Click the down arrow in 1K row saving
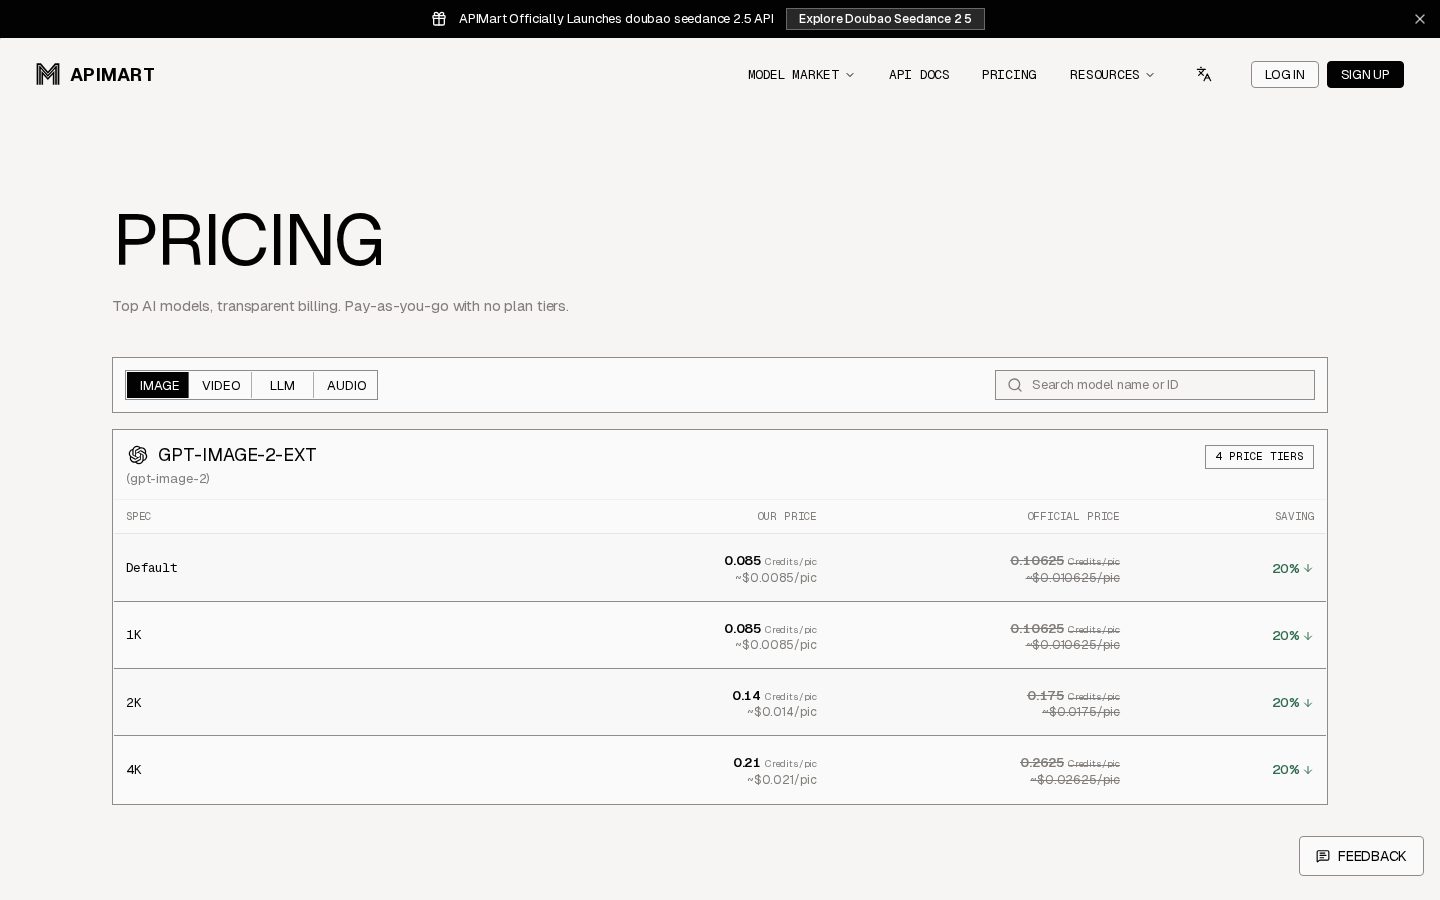The height and width of the screenshot is (900, 1440). tap(1308, 635)
